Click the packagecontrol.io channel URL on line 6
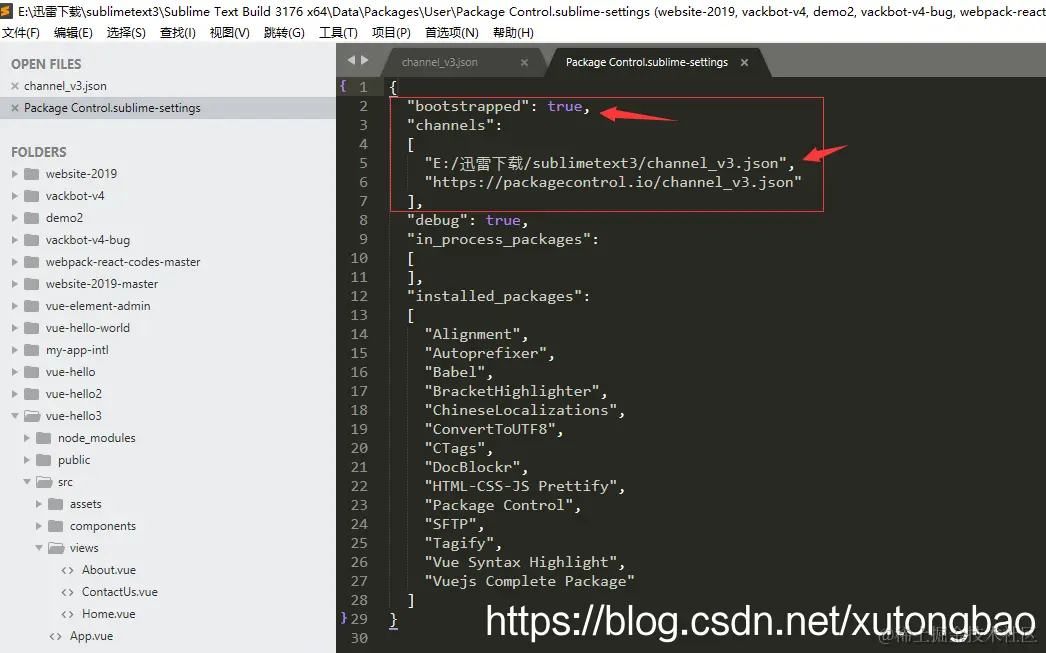This screenshot has width=1046, height=653. pos(613,182)
